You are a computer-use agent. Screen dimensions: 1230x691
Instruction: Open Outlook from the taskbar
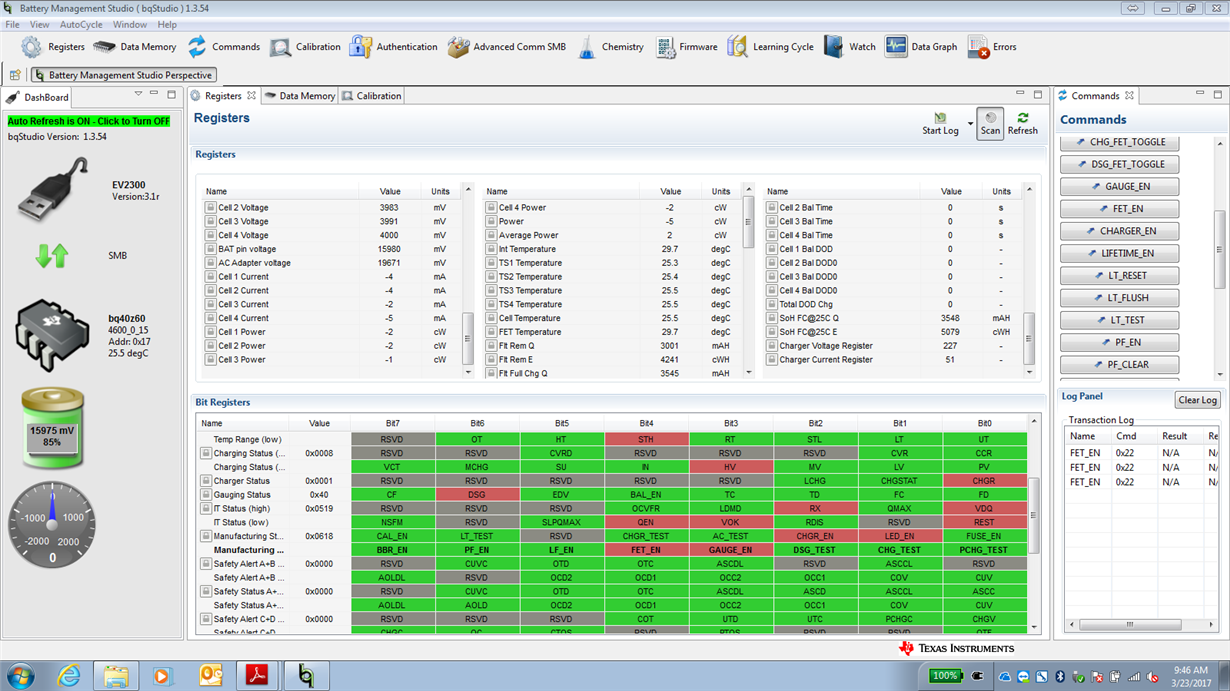pyautogui.click(x=211, y=676)
